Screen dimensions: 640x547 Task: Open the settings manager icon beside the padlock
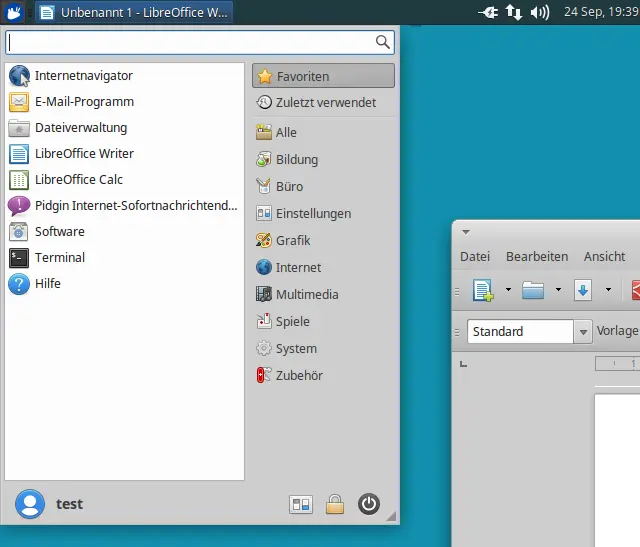tap(301, 505)
